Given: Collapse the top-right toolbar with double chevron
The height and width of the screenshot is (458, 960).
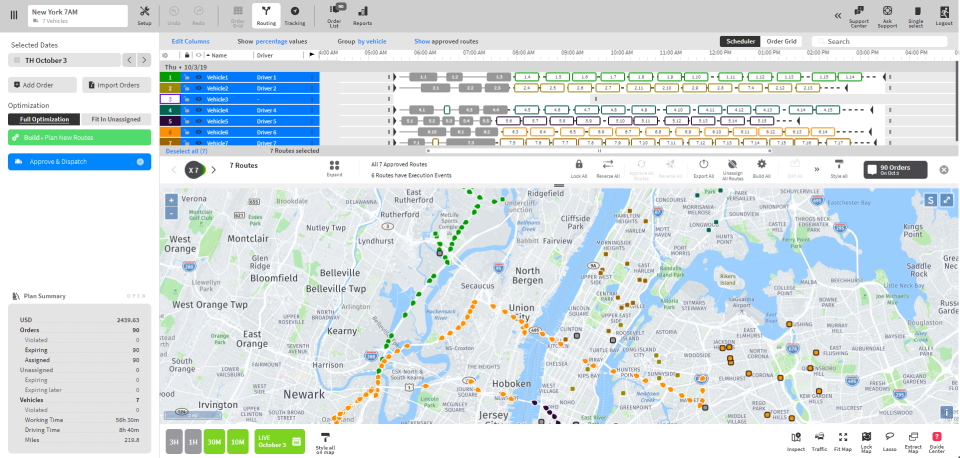Looking at the screenshot, I should click(838, 15).
